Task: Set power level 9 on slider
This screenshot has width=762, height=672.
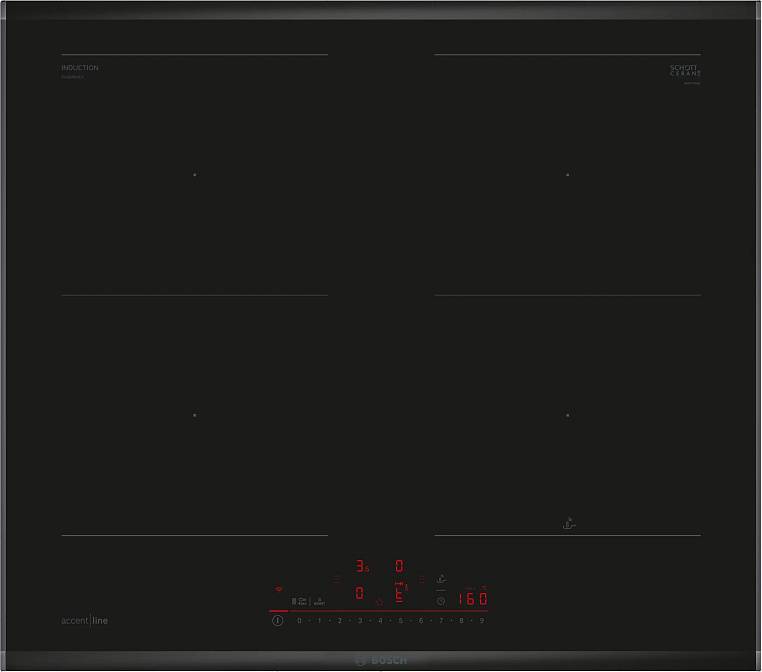Action: point(482,620)
